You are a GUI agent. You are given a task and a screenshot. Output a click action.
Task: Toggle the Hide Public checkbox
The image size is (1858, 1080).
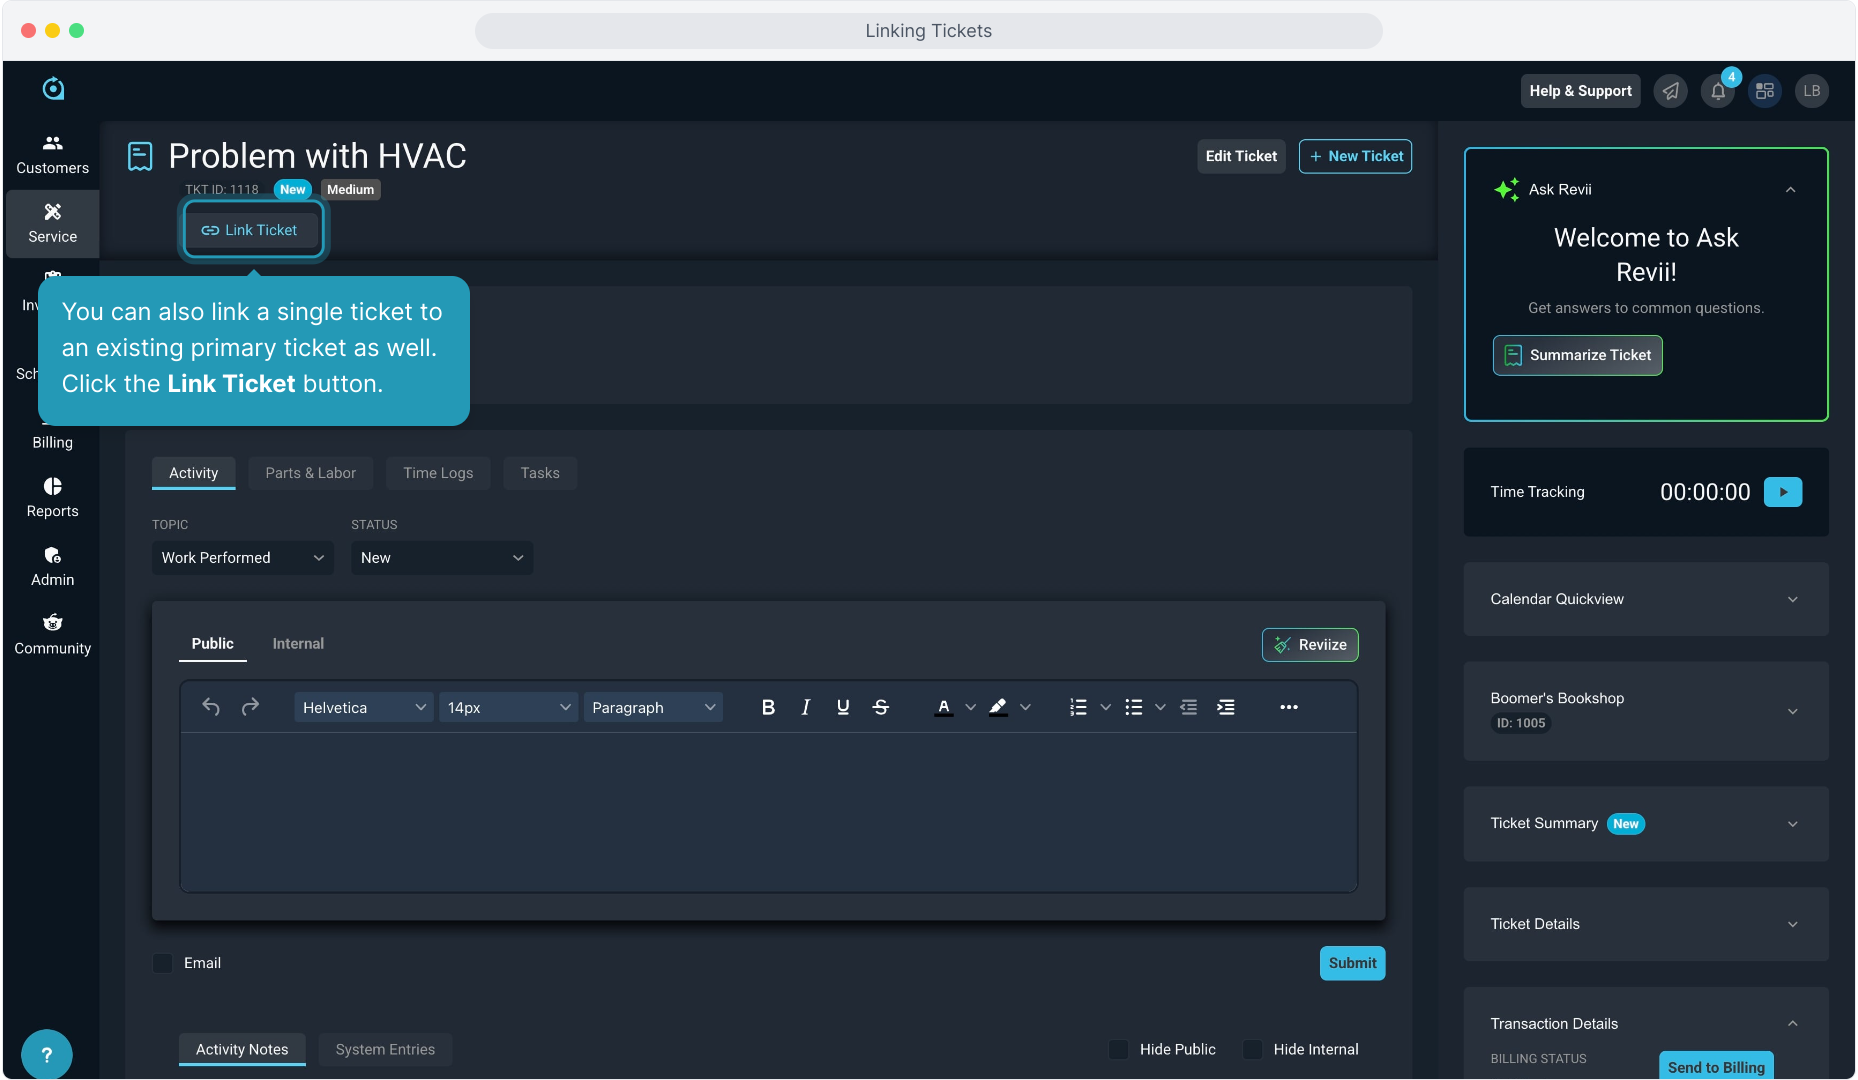[1119, 1049]
